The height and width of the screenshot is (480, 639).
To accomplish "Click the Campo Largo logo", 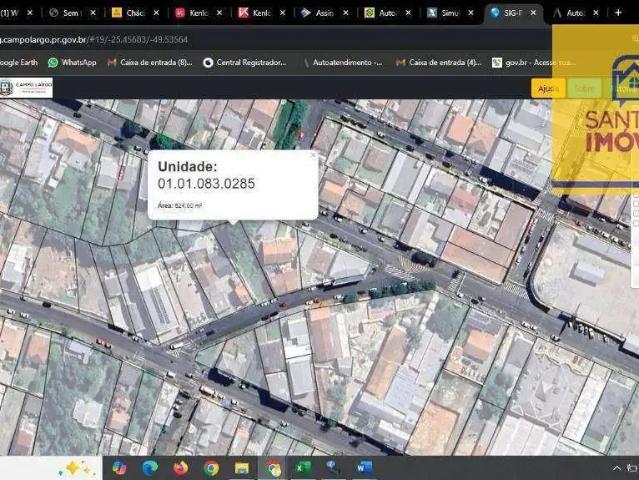I will pyautogui.click(x=27, y=88).
